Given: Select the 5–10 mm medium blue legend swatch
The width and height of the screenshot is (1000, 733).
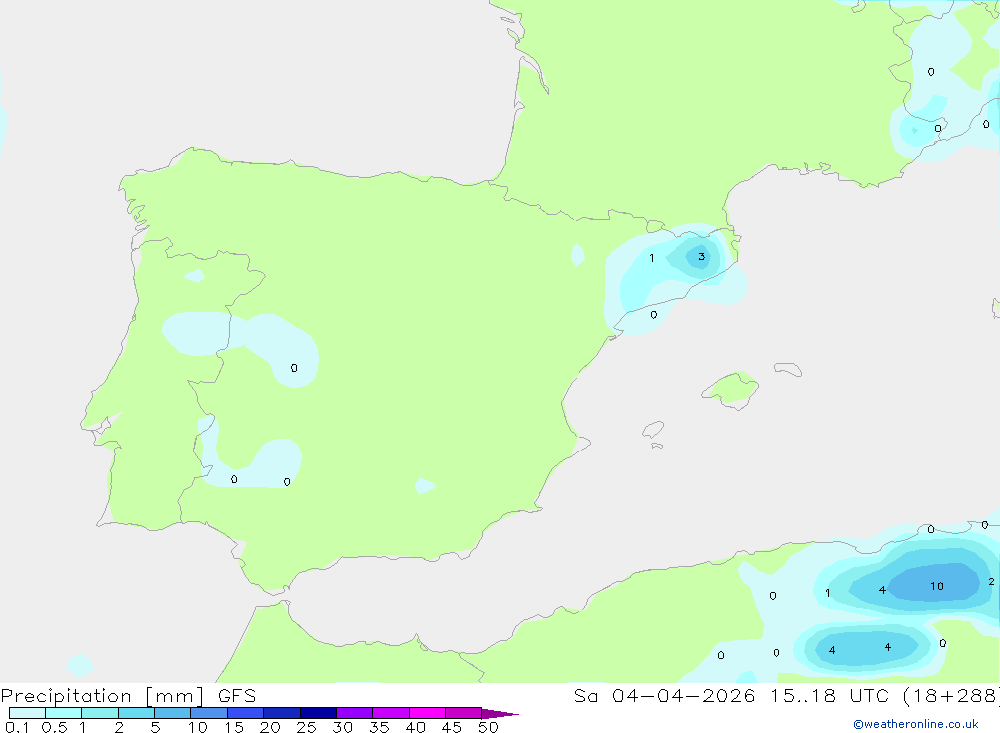Looking at the screenshot, I should (x=173, y=713).
